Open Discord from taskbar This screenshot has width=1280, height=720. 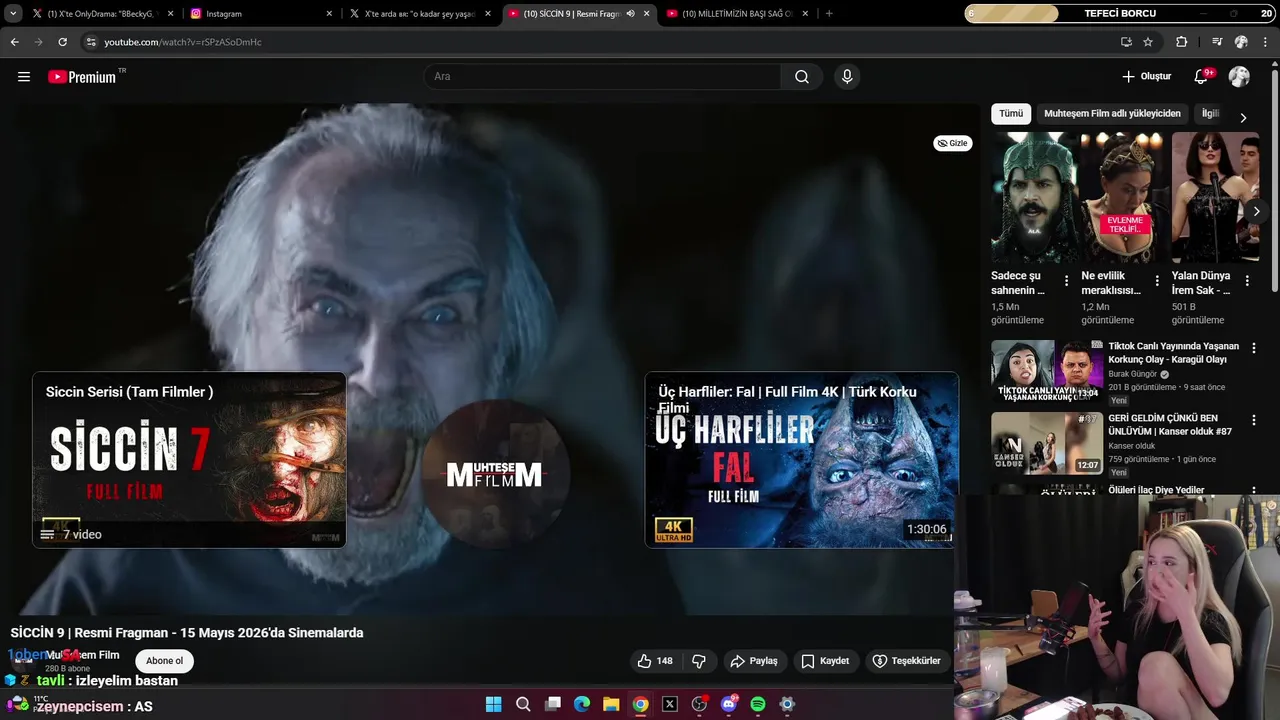click(x=728, y=704)
